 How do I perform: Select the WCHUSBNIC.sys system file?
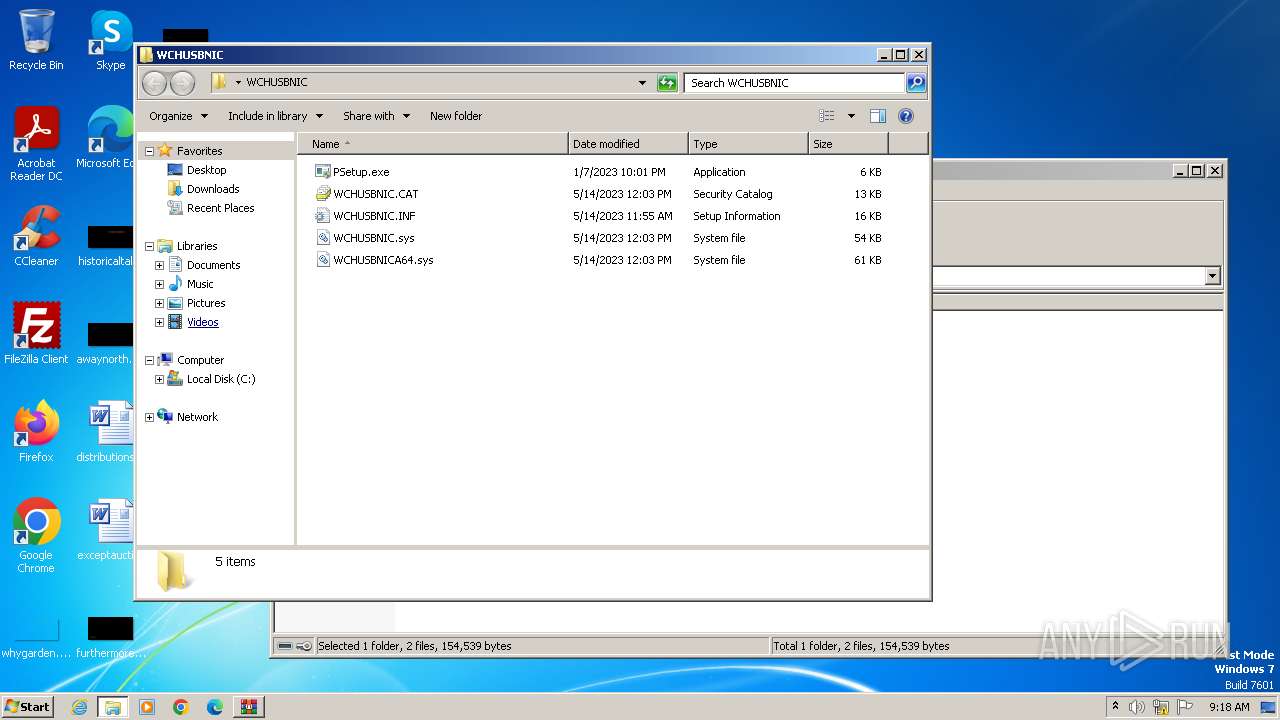(364, 238)
